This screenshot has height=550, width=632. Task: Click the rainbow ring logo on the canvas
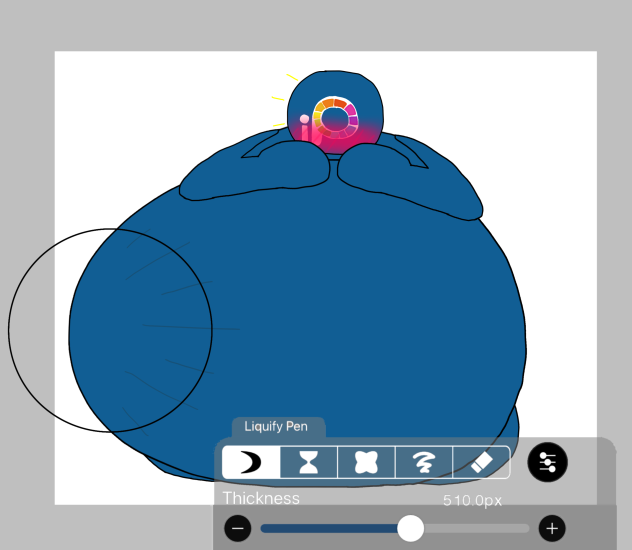click(335, 117)
